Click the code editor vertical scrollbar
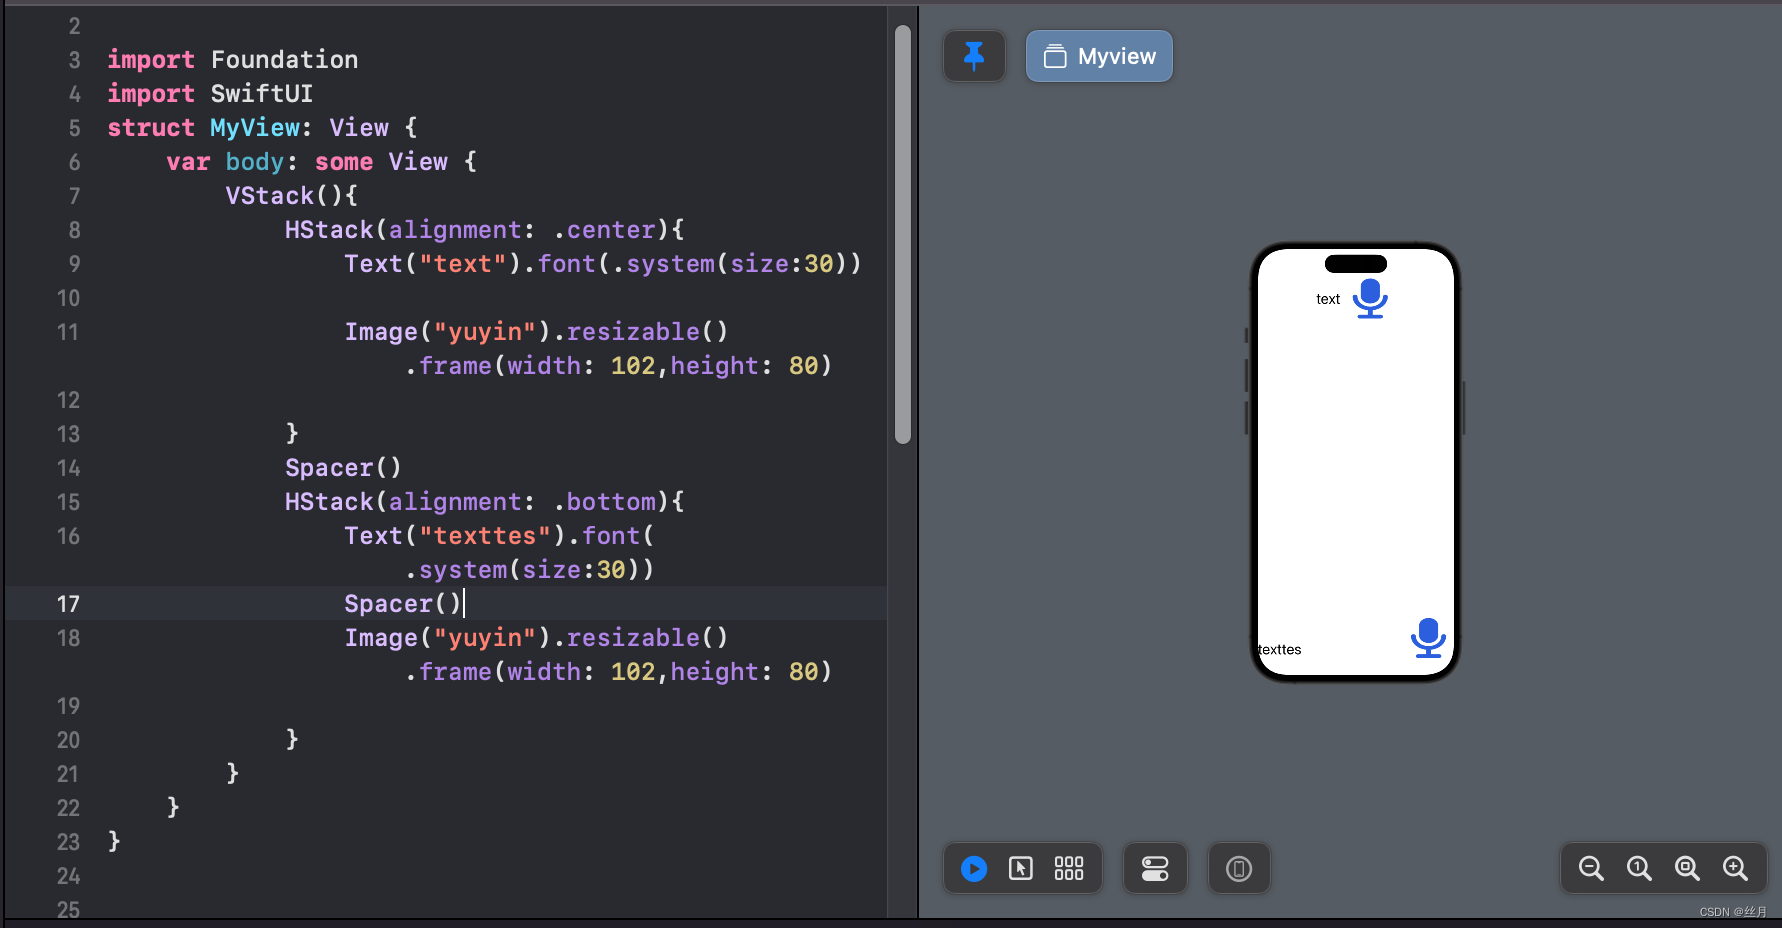This screenshot has height=928, width=1782. [903, 234]
